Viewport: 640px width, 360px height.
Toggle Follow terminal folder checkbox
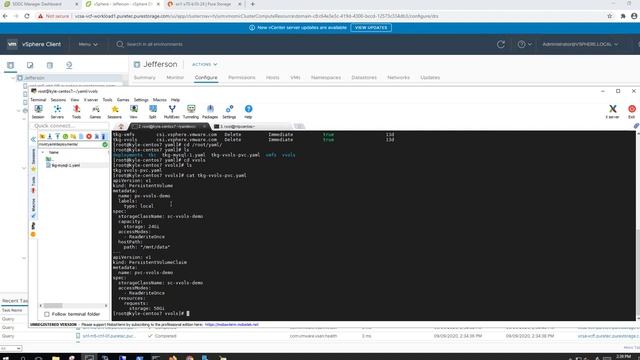(x=47, y=314)
